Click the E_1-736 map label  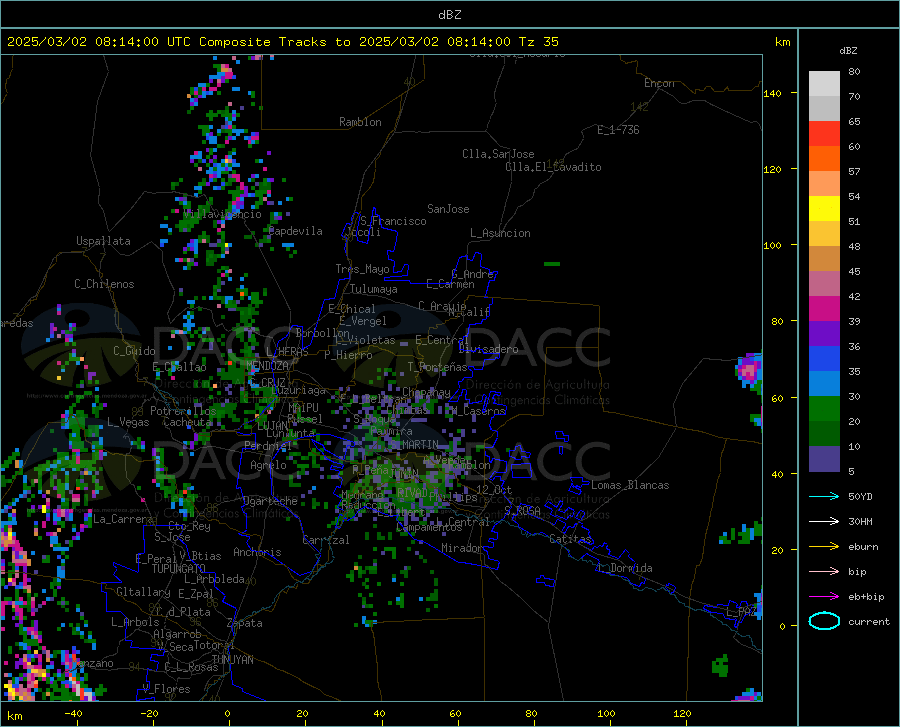point(618,130)
